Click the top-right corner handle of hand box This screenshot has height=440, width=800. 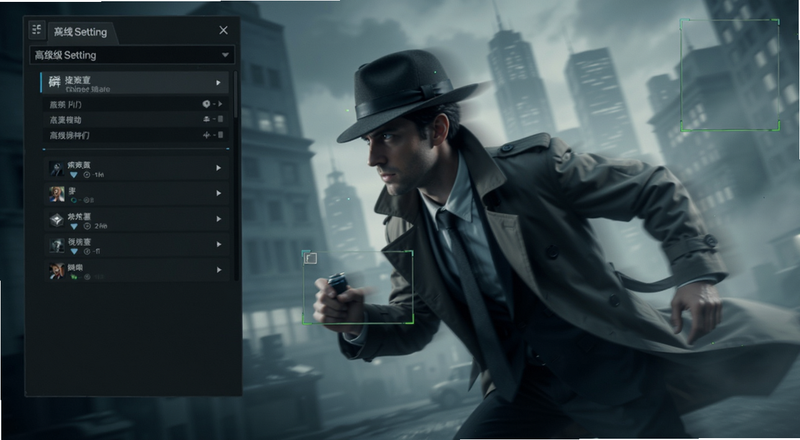(411, 253)
